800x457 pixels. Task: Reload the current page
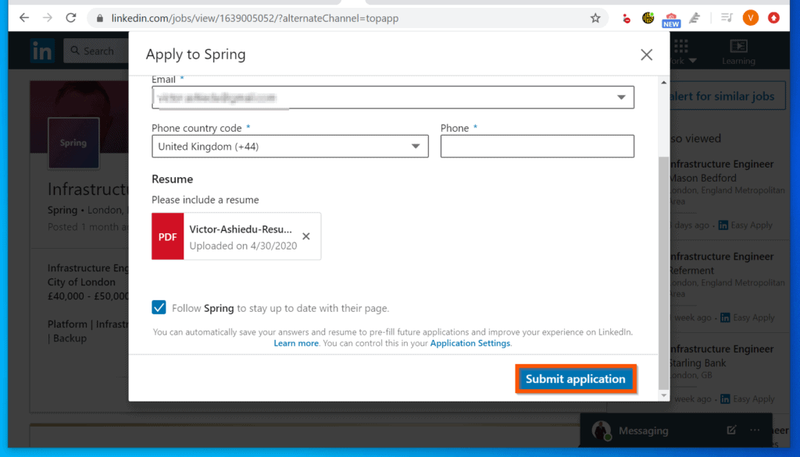[71, 18]
